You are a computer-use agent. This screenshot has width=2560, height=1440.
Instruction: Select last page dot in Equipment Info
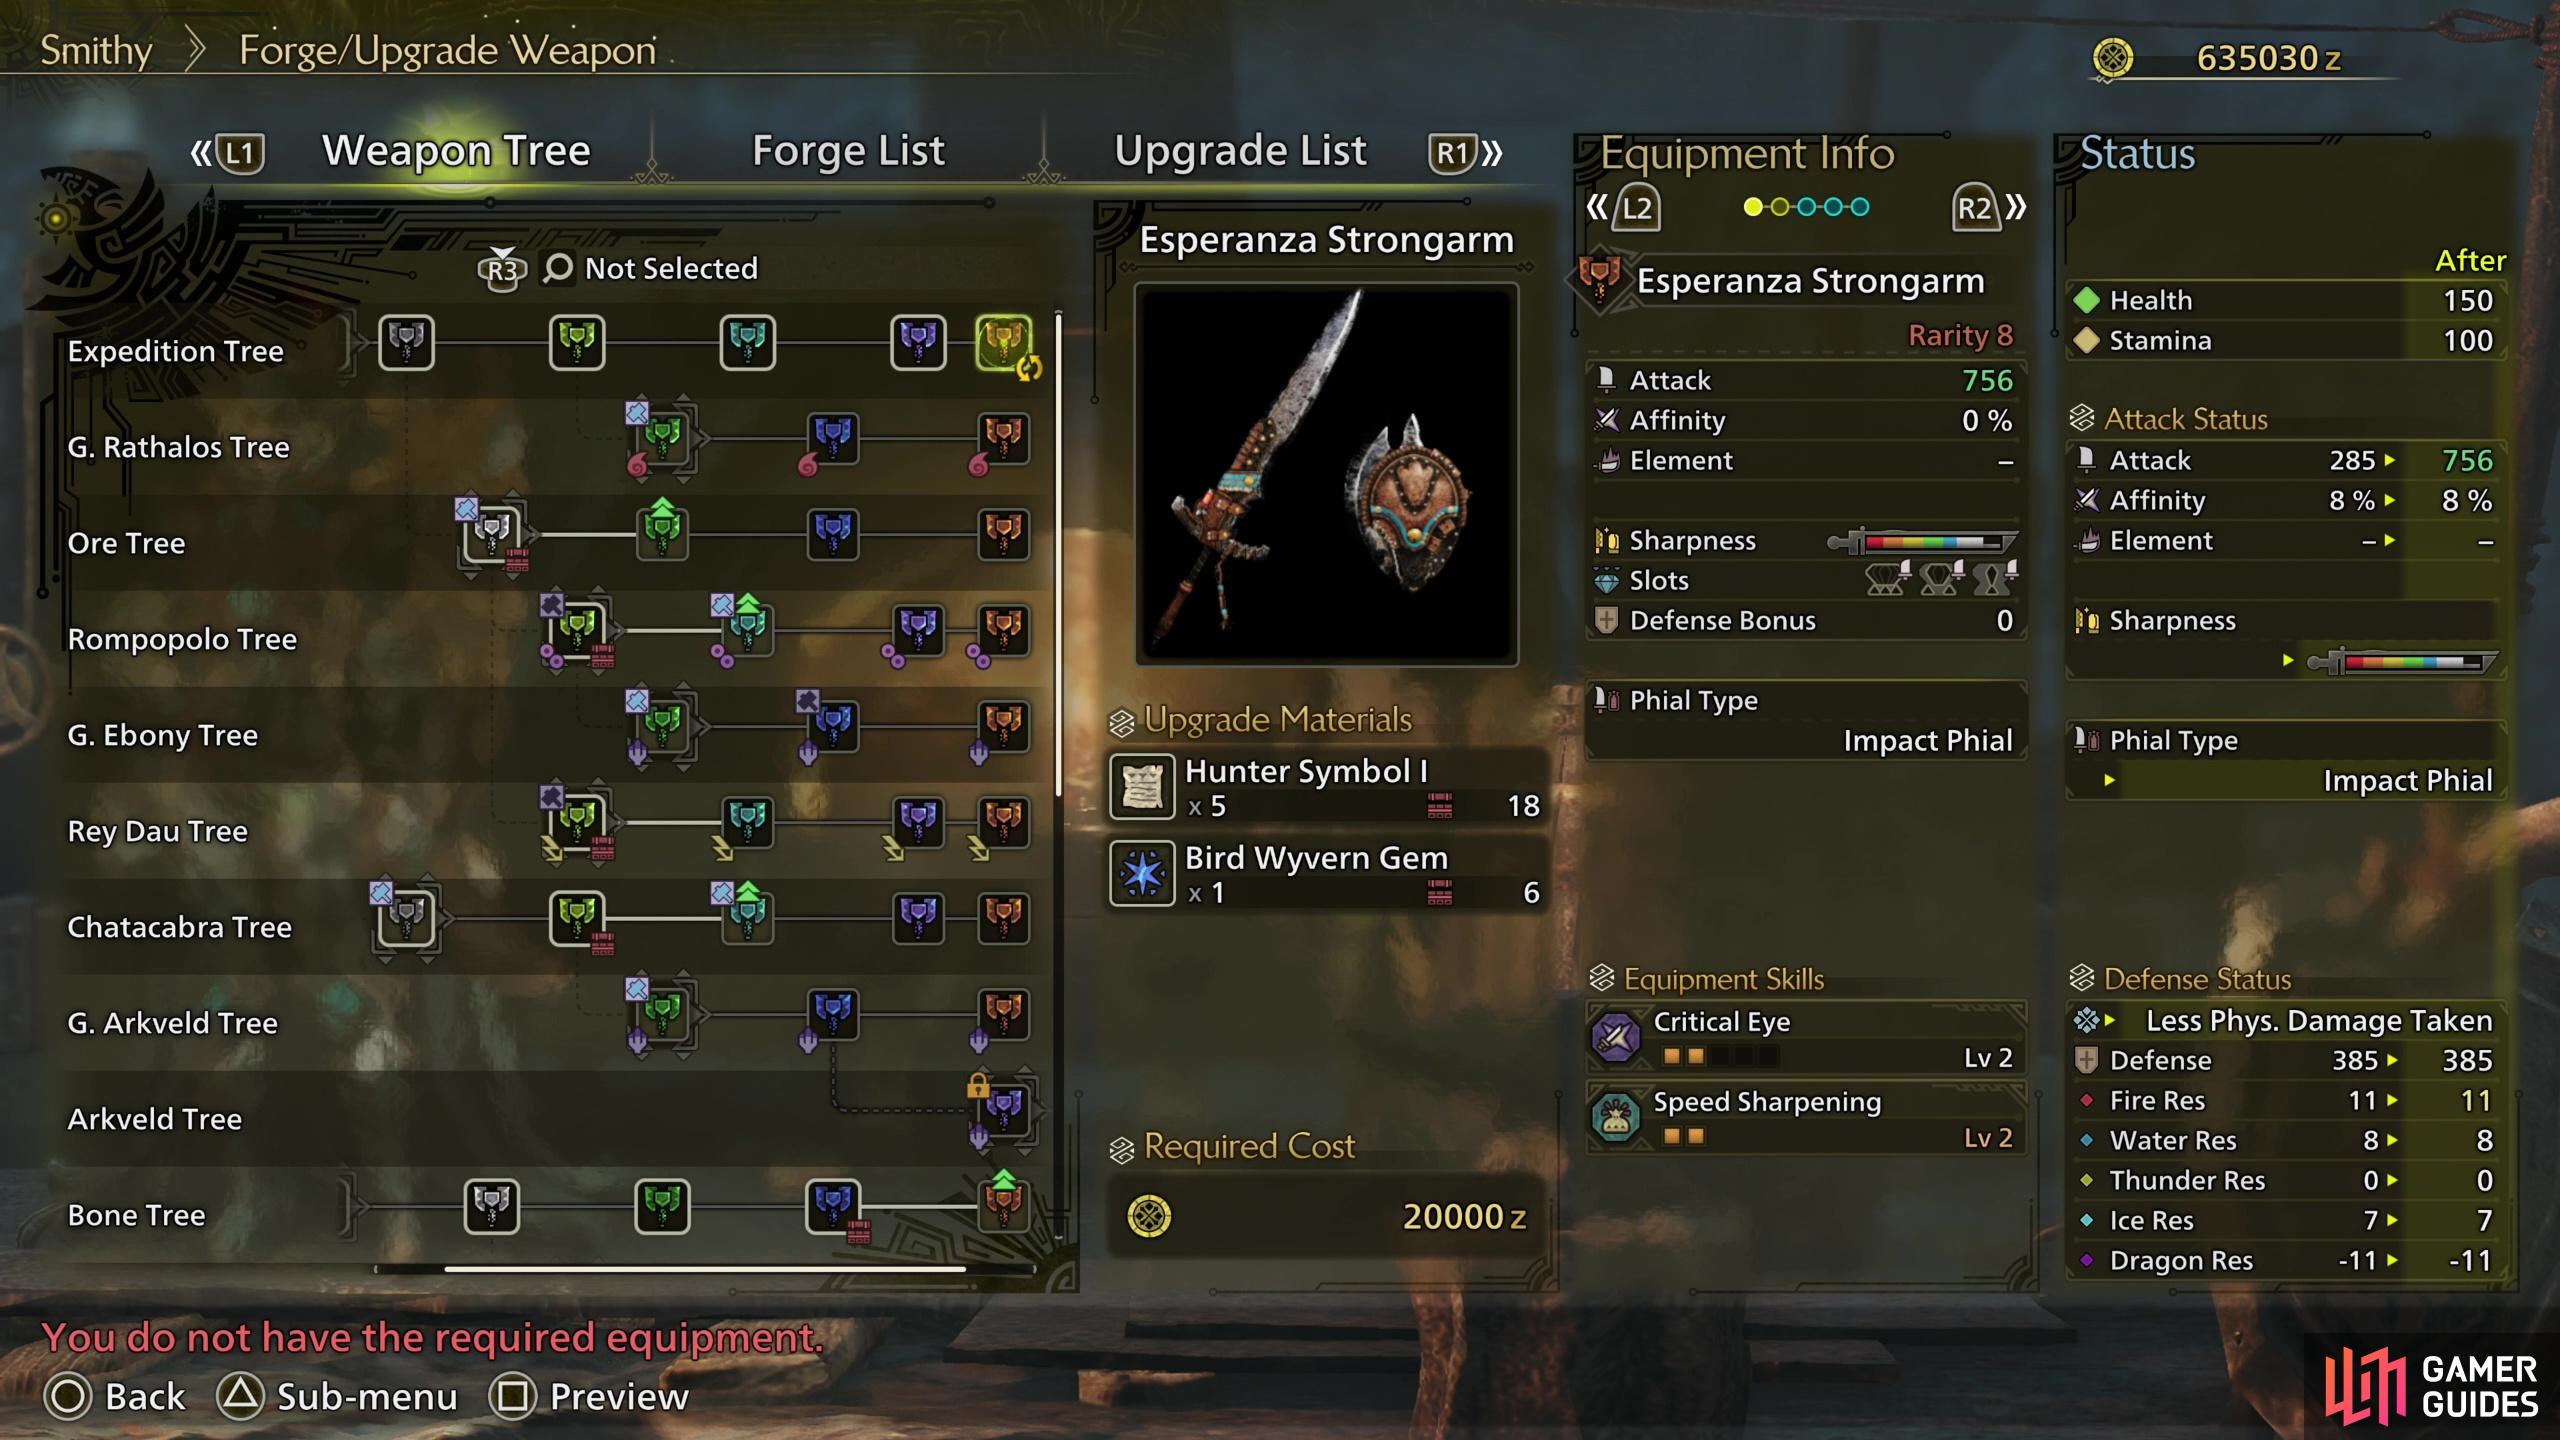[1859, 207]
